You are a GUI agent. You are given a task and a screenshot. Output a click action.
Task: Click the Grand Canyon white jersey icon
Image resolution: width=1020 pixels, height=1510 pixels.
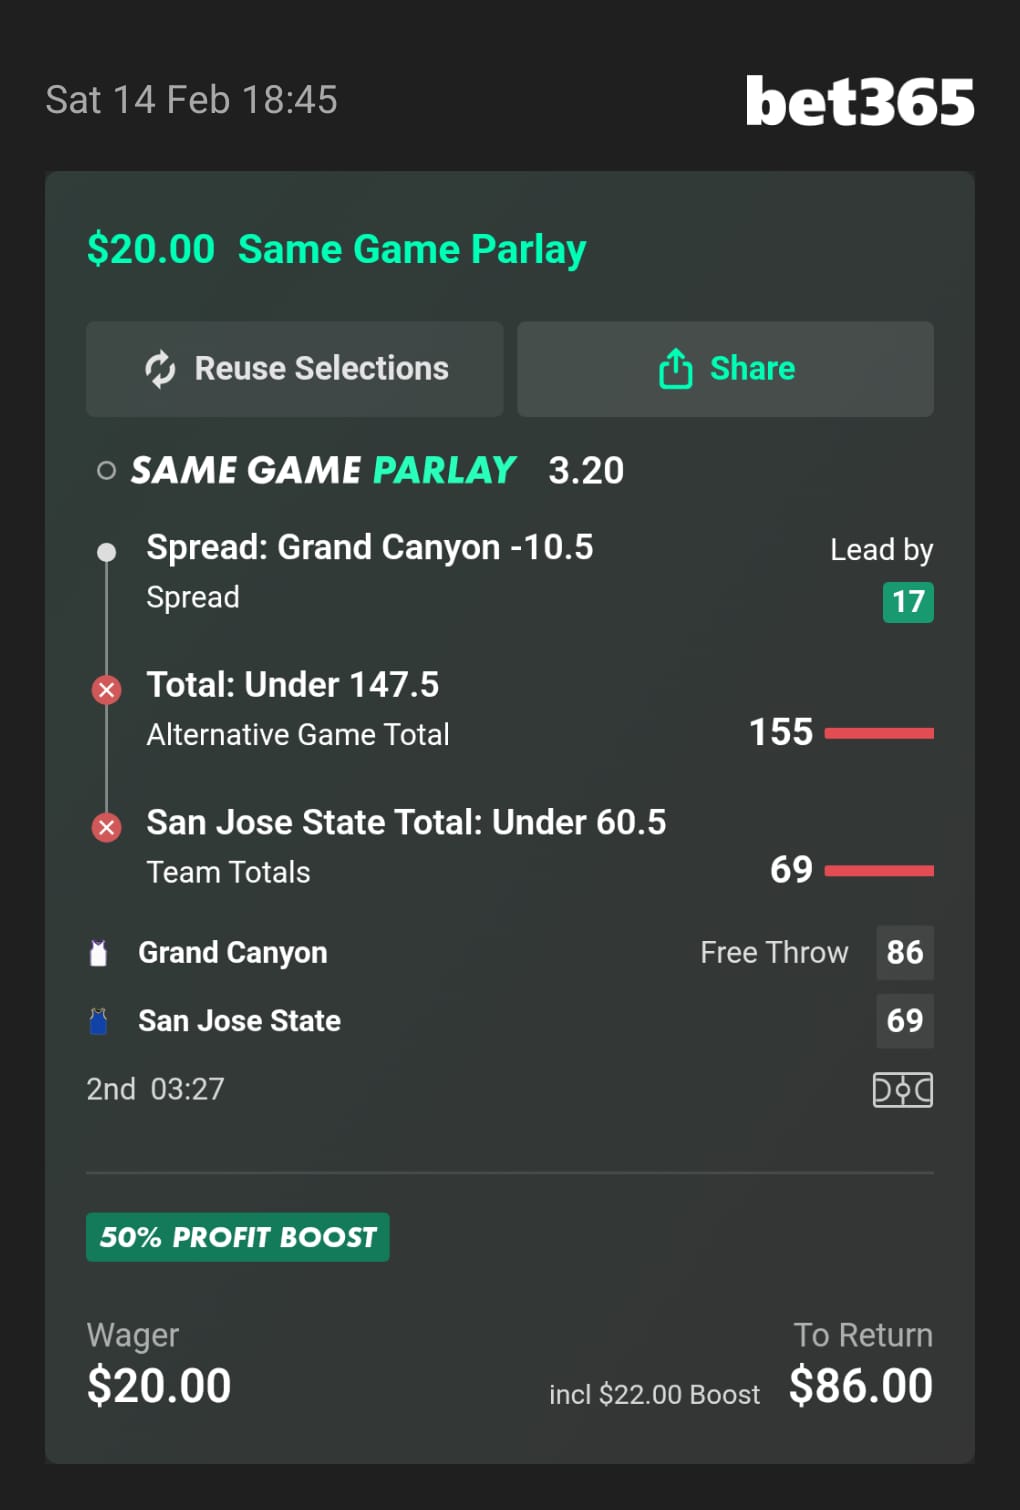click(x=98, y=953)
